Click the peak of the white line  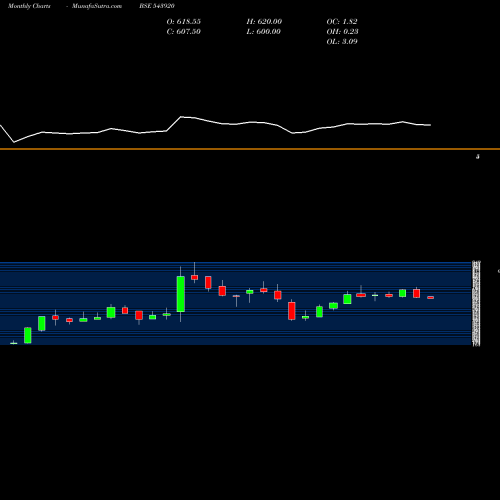coord(181,117)
